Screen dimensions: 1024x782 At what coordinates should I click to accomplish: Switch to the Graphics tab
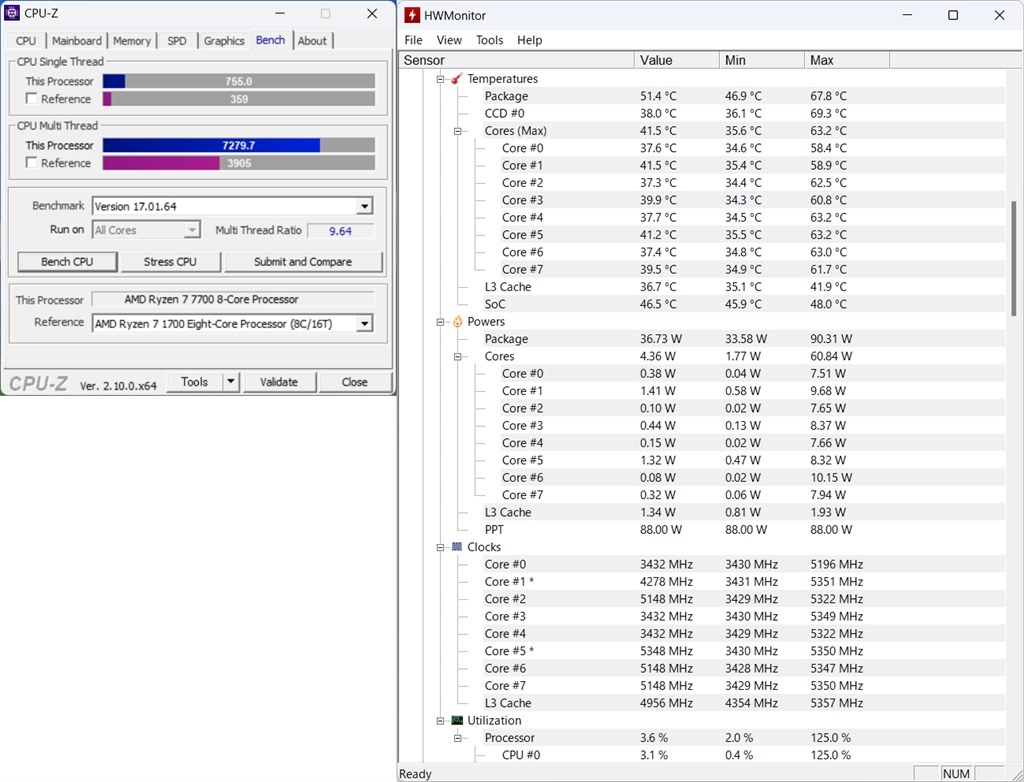point(223,41)
